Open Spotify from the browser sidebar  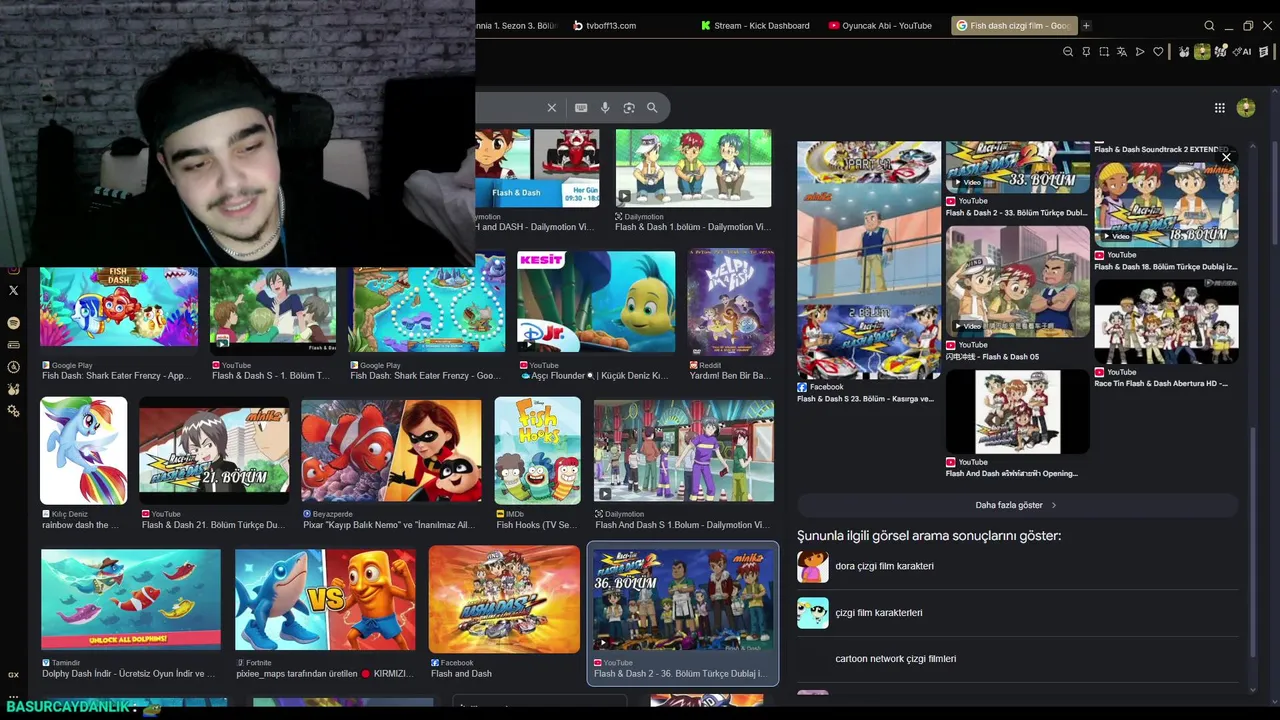(x=13, y=323)
